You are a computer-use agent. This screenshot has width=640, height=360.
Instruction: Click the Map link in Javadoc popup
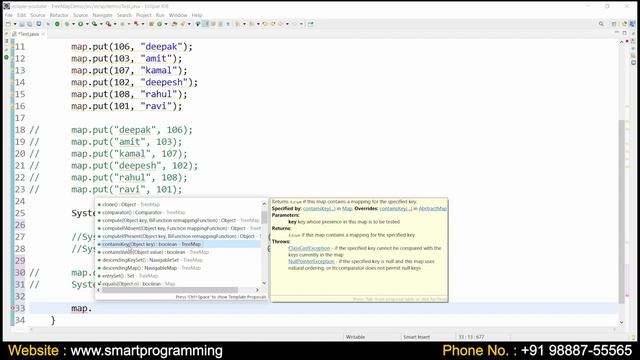point(347,209)
